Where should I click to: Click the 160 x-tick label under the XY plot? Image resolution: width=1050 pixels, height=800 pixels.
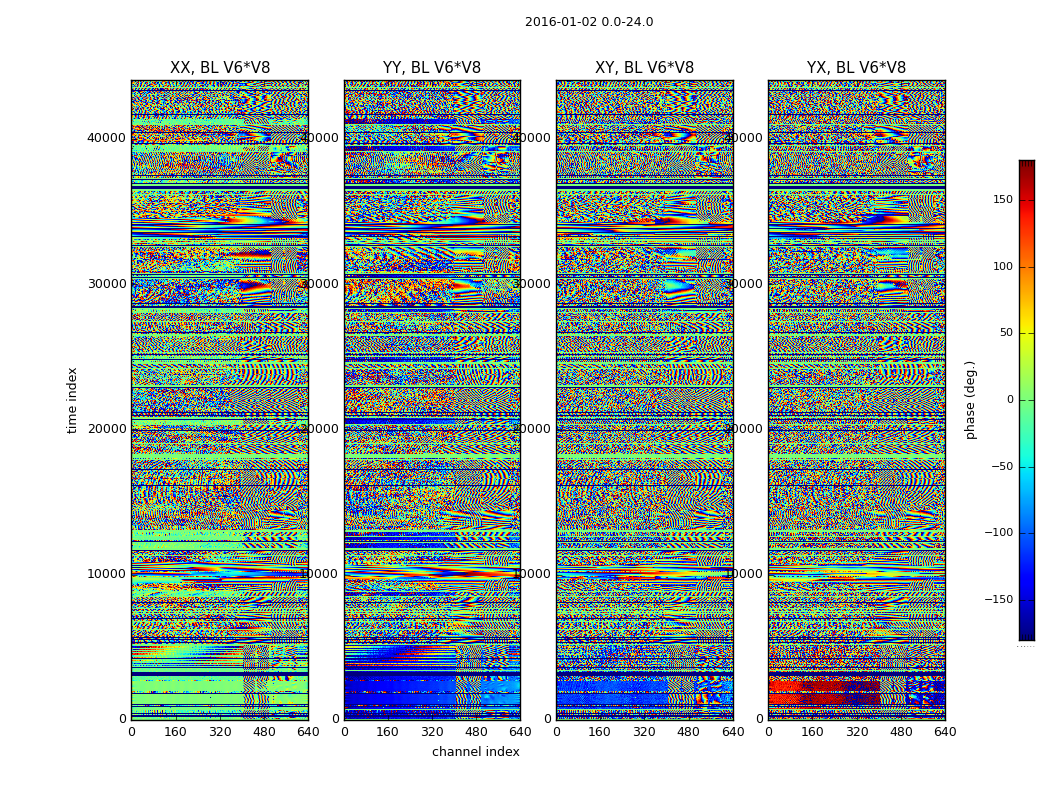600,732
